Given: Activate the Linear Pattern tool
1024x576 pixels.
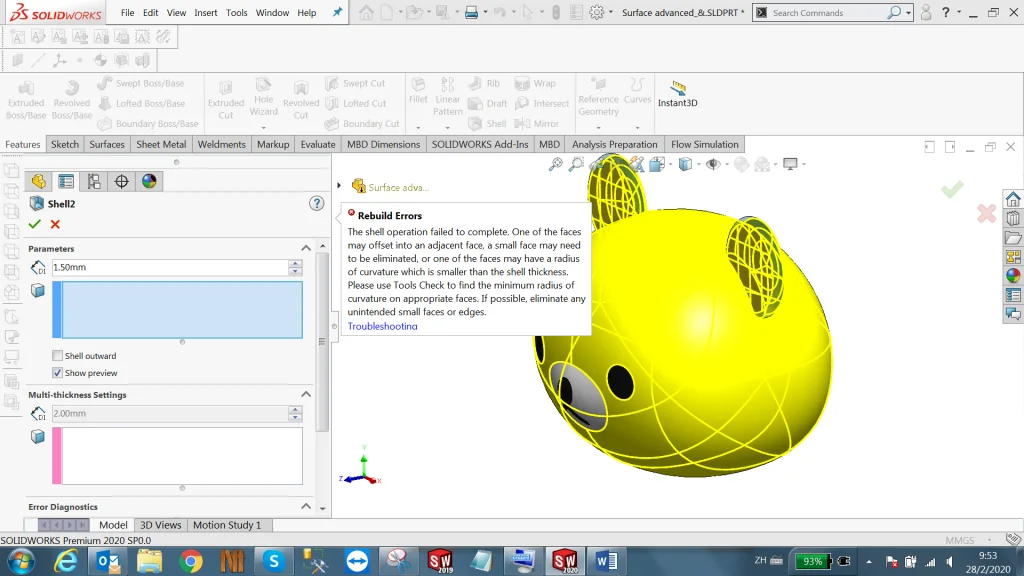Looking at the screenshot, I should [x=446, y=97].
